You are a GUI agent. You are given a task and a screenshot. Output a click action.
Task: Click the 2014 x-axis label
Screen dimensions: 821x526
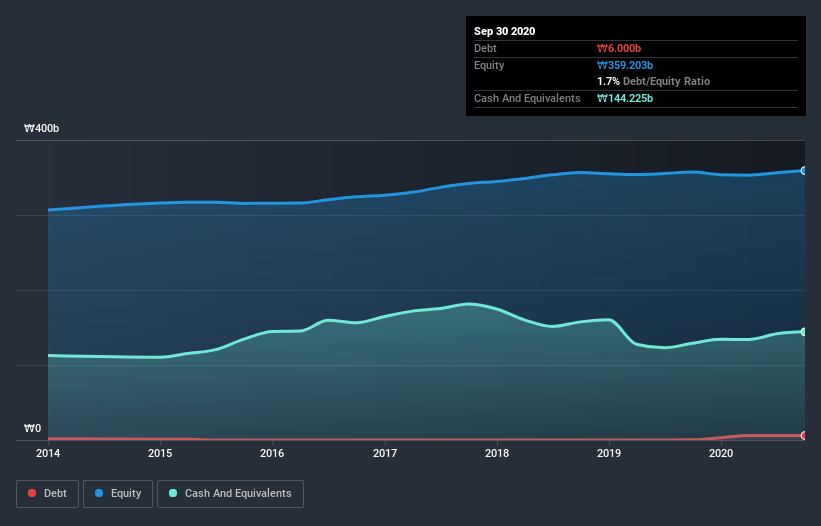click(48, 453)
